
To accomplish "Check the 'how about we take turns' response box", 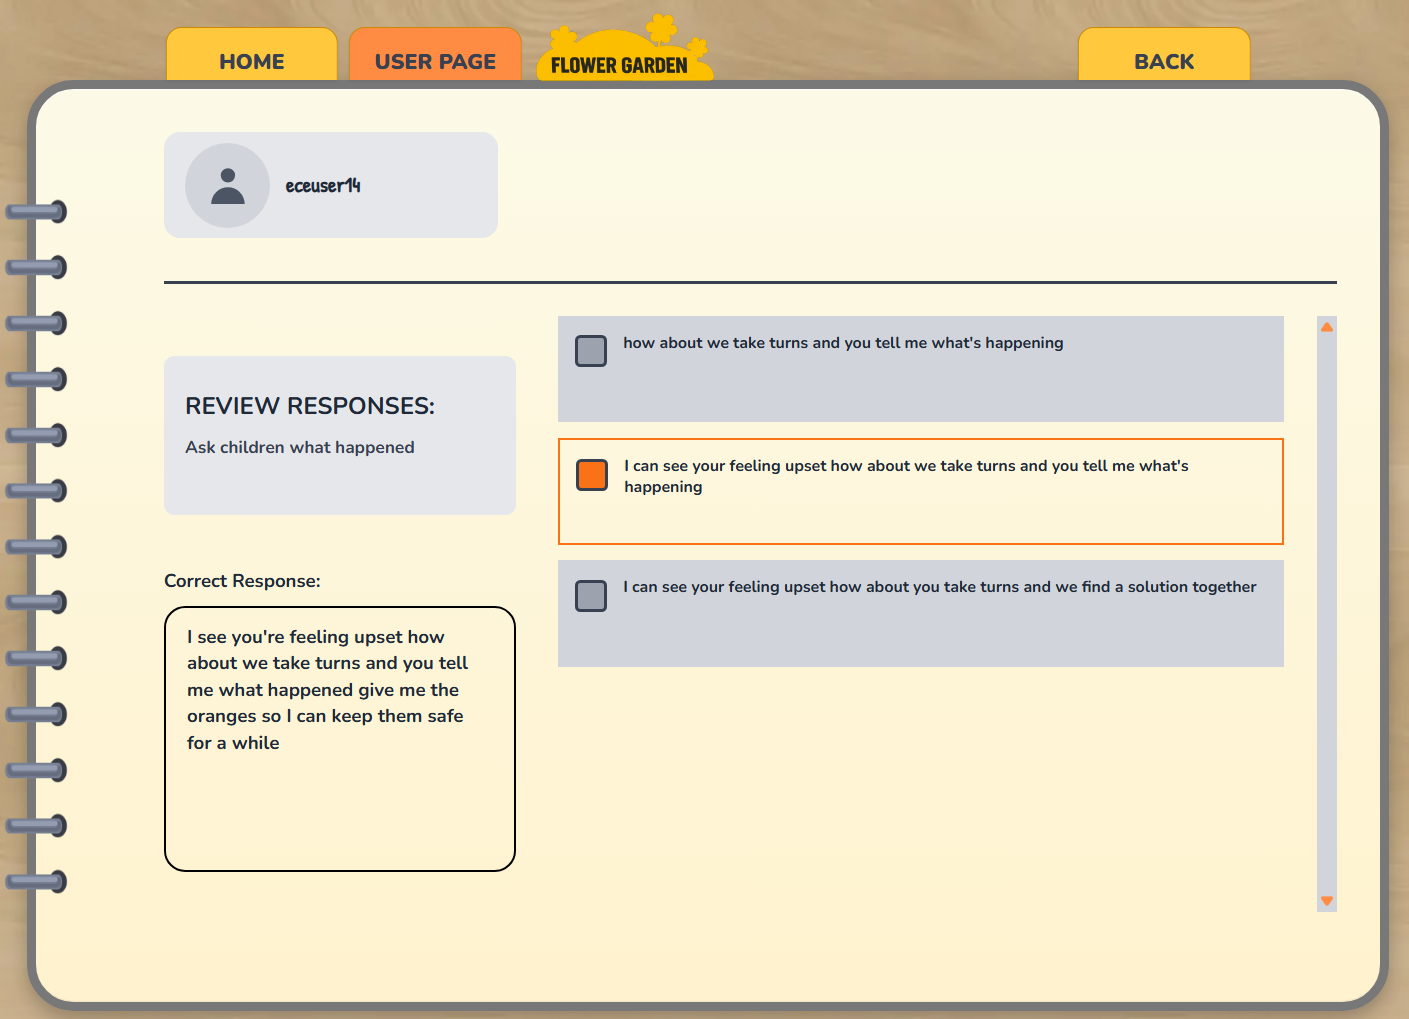I will pyautogui.click(x=591, y=351).
